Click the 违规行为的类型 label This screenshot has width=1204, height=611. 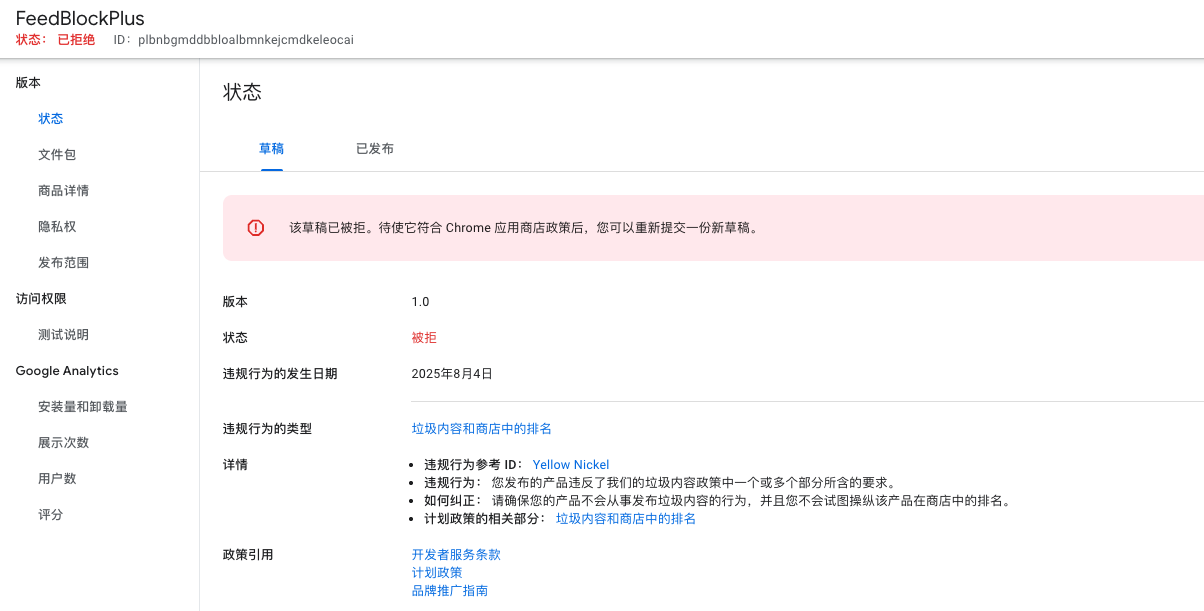pyautogui.click(x=267, y=429)
